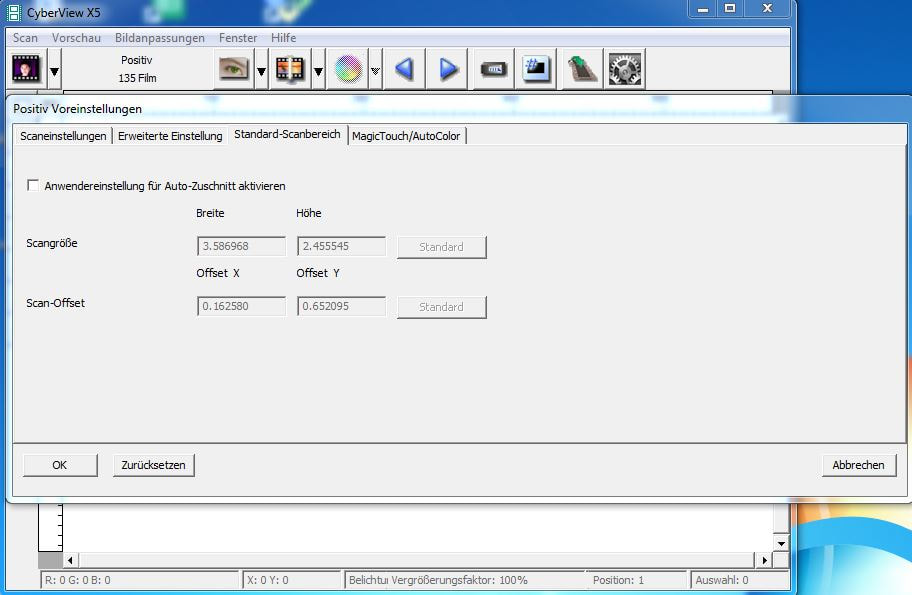912x595 pixels.
Task: Open the Bildanpassungen menu
Action: [x=160, y=38]
